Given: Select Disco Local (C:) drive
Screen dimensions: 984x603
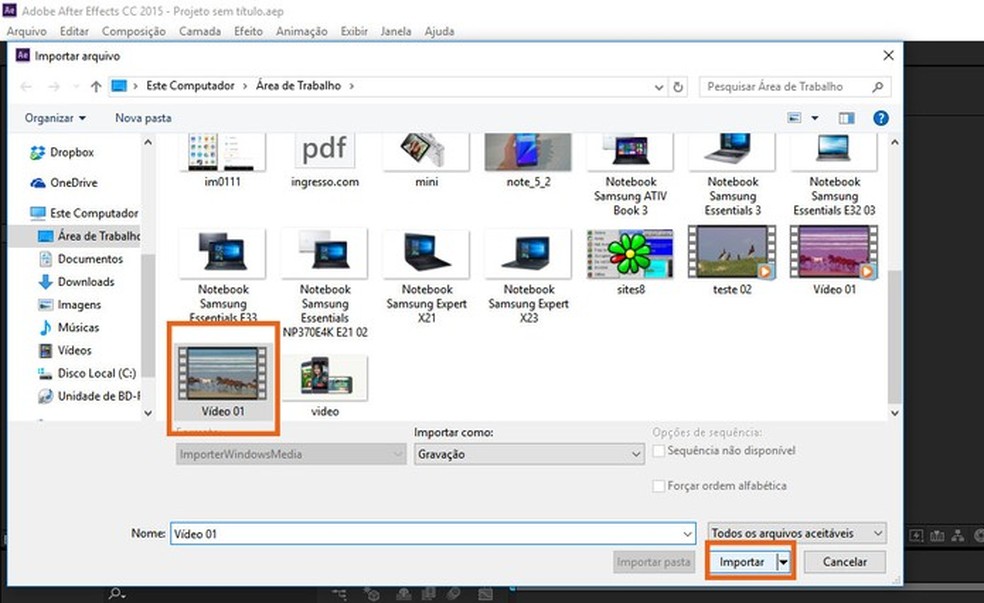Looking at the screenshot, I should coord(96,373).
